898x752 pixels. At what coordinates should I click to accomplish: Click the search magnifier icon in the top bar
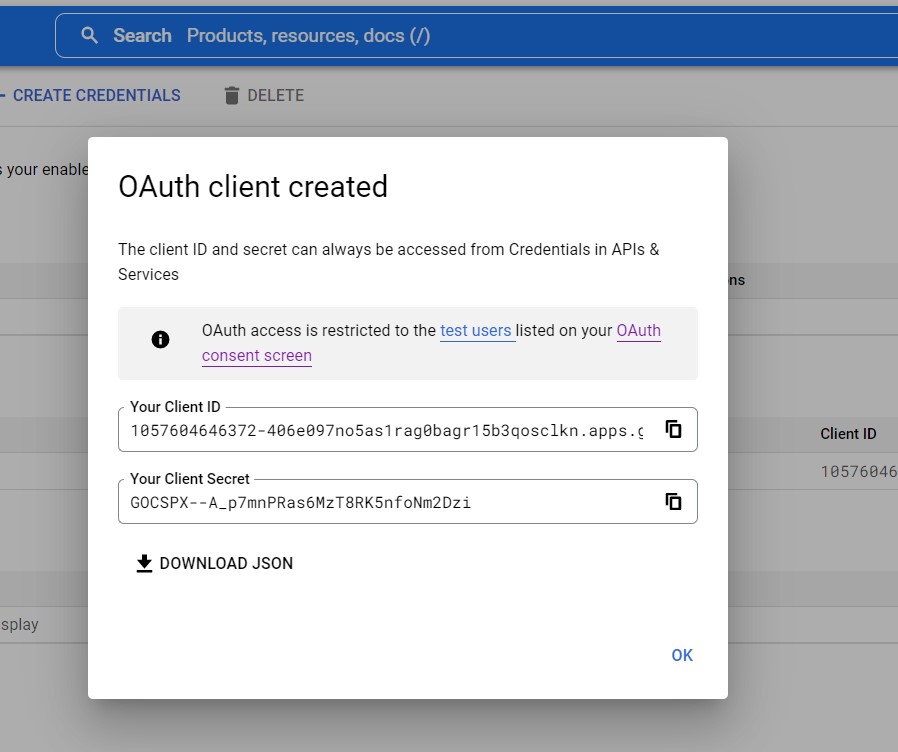pos(90,35)
